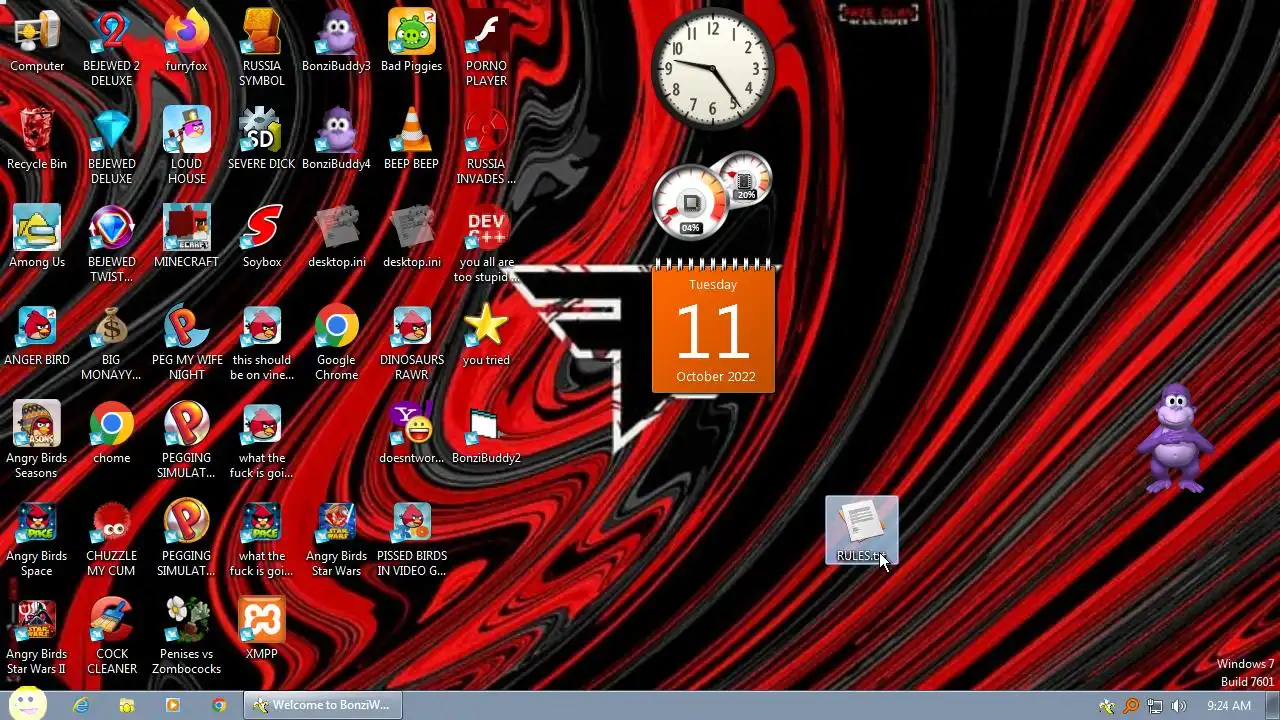Select the furryfox shortcut icon

tap(186, 41)
